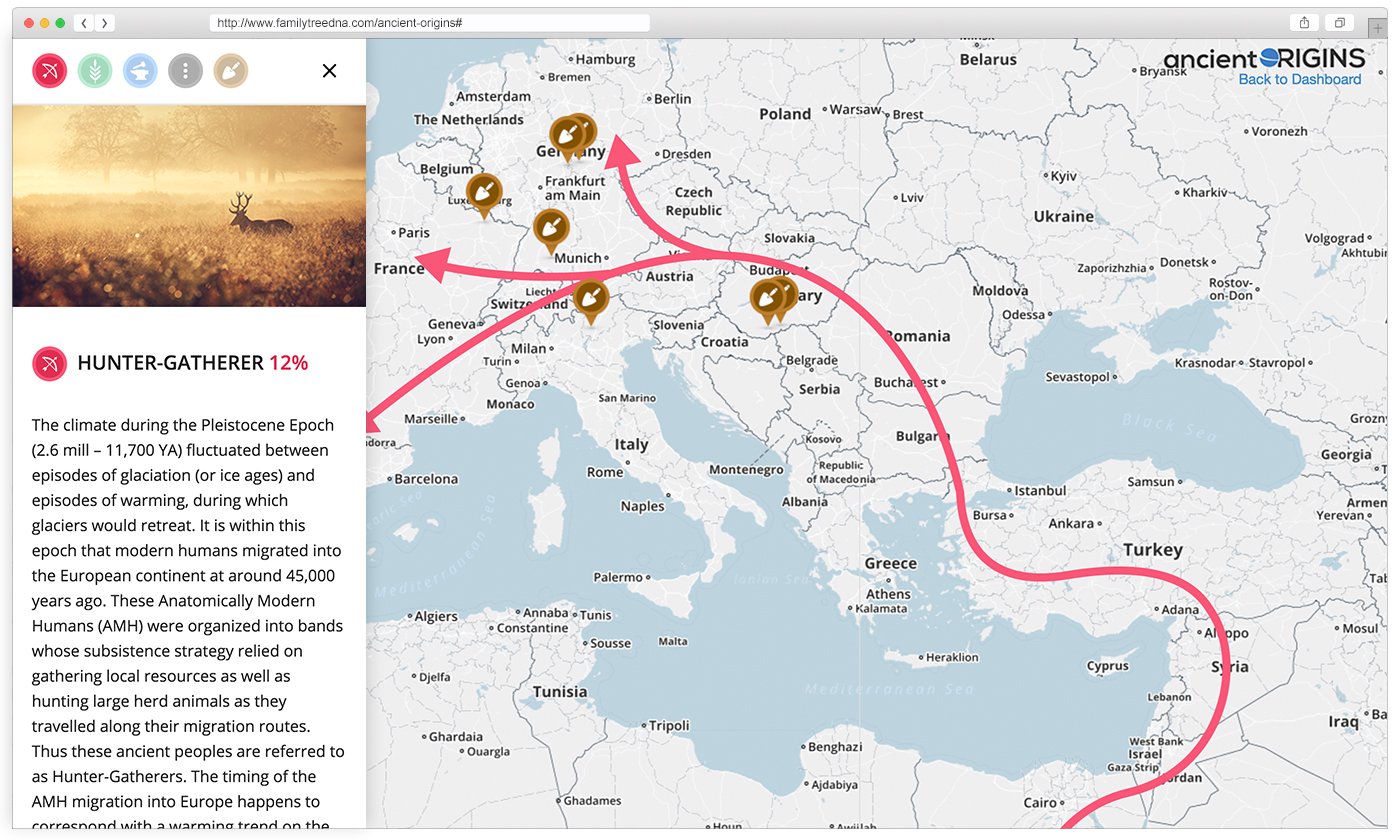Image resolution: width=1400 pixels, height=840 pixels.
Task: Click the dig site pin over Luxembourg
Action: 484,195
